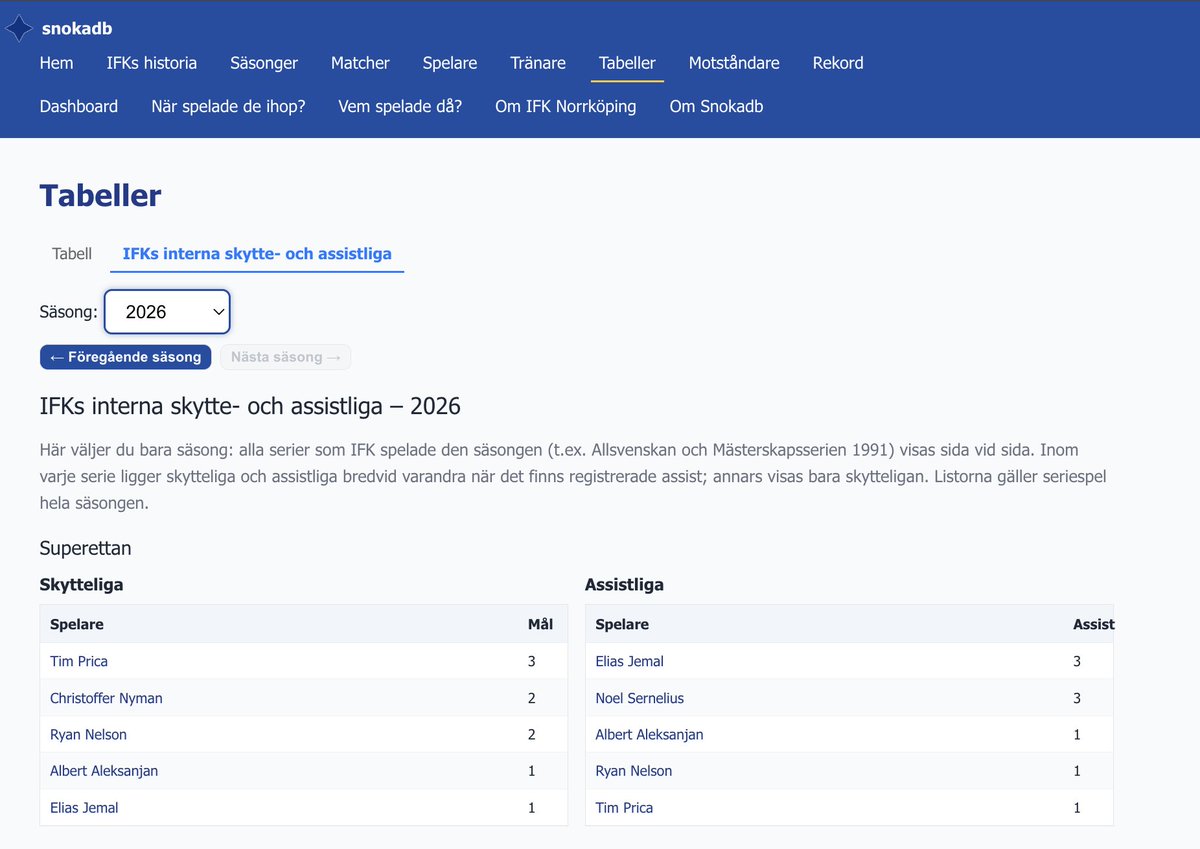
Task: Click the Mål column header
Action: click(x=540, y=624)
